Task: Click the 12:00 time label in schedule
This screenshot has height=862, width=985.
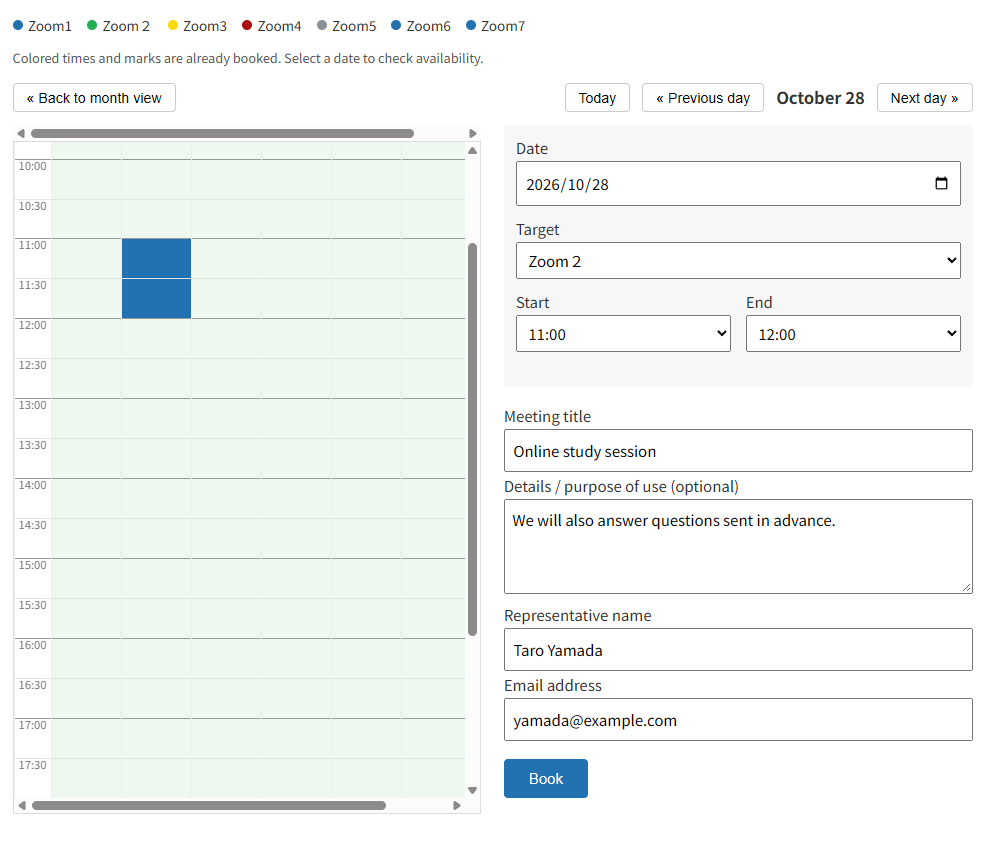Action: click(x=33, y=325)
